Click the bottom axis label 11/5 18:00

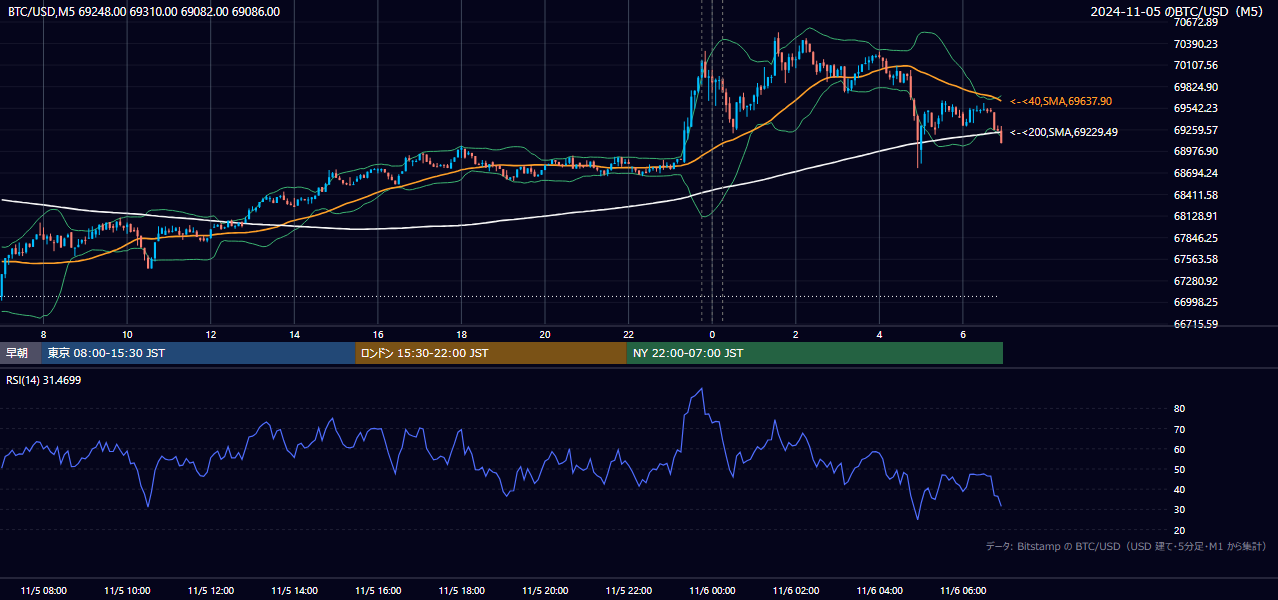click(x=461, y=590)
